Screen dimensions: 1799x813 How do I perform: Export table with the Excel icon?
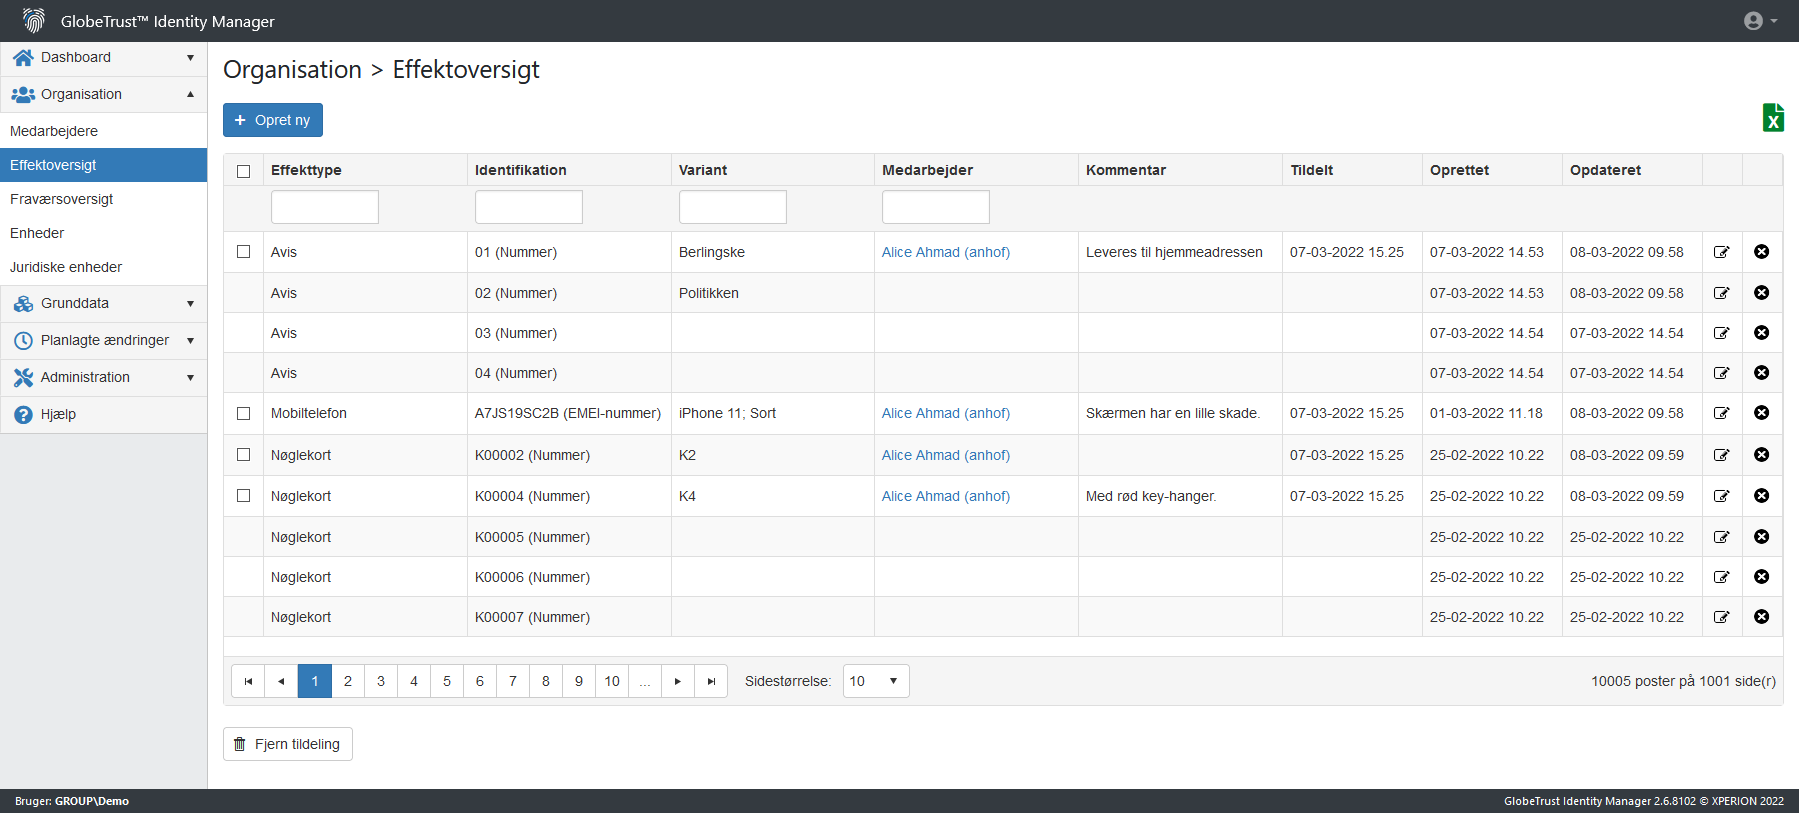[x=1773, y=118]
